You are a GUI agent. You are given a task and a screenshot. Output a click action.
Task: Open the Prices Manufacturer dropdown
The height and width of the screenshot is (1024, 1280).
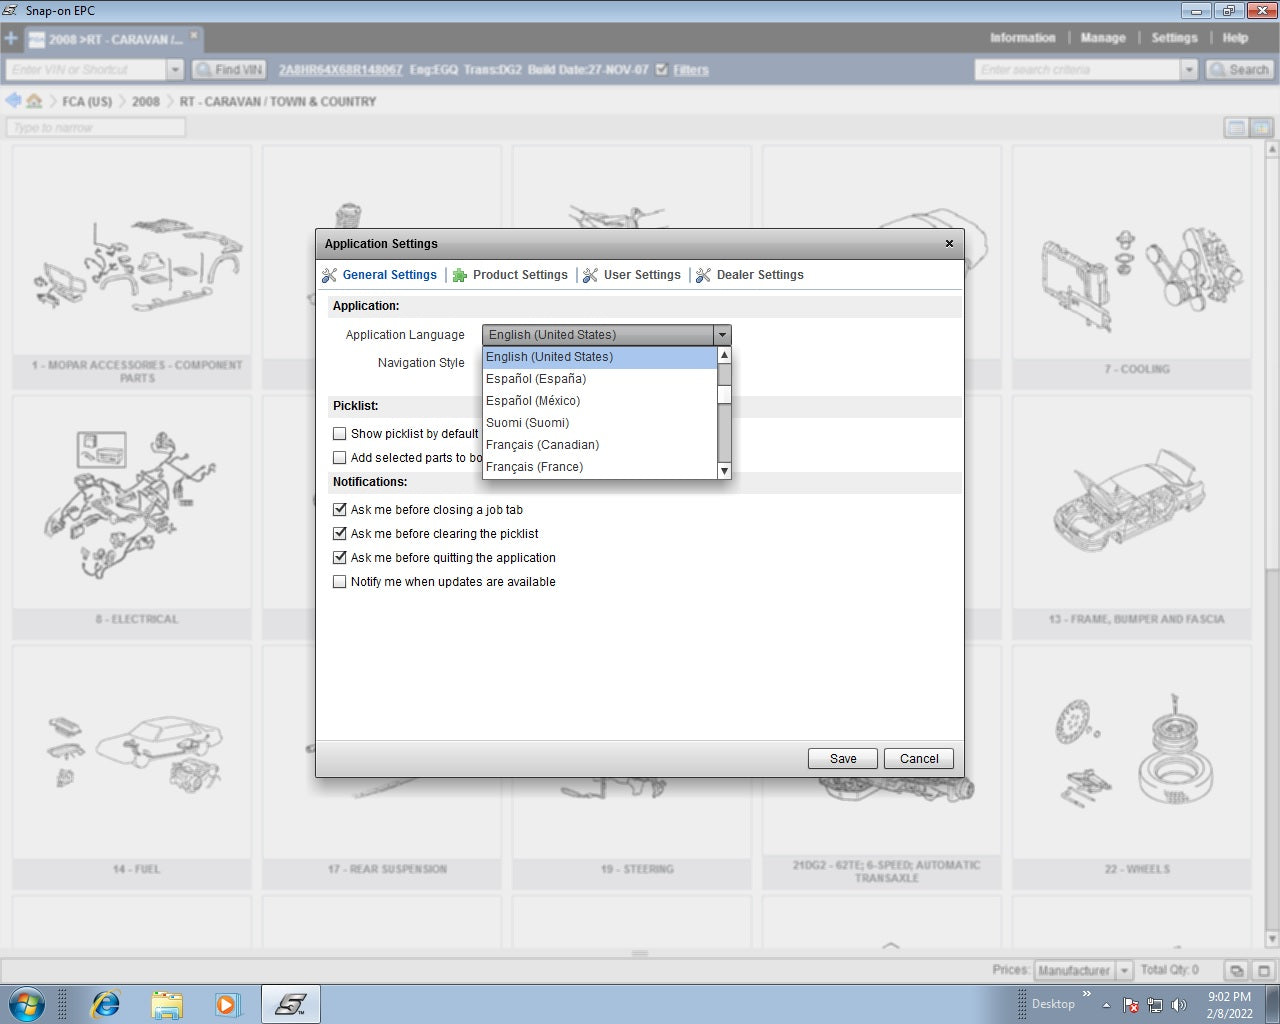(x=1084, y=971)
